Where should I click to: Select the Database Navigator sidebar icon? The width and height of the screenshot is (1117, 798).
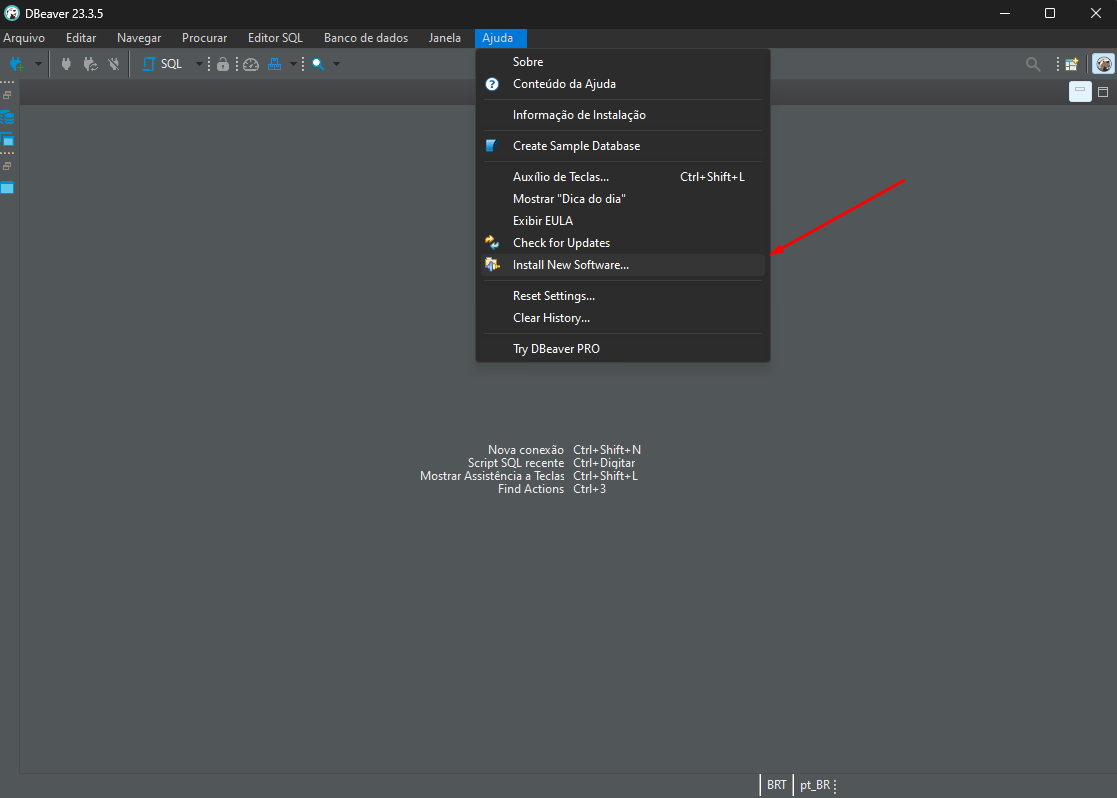[x=7, y=117]
